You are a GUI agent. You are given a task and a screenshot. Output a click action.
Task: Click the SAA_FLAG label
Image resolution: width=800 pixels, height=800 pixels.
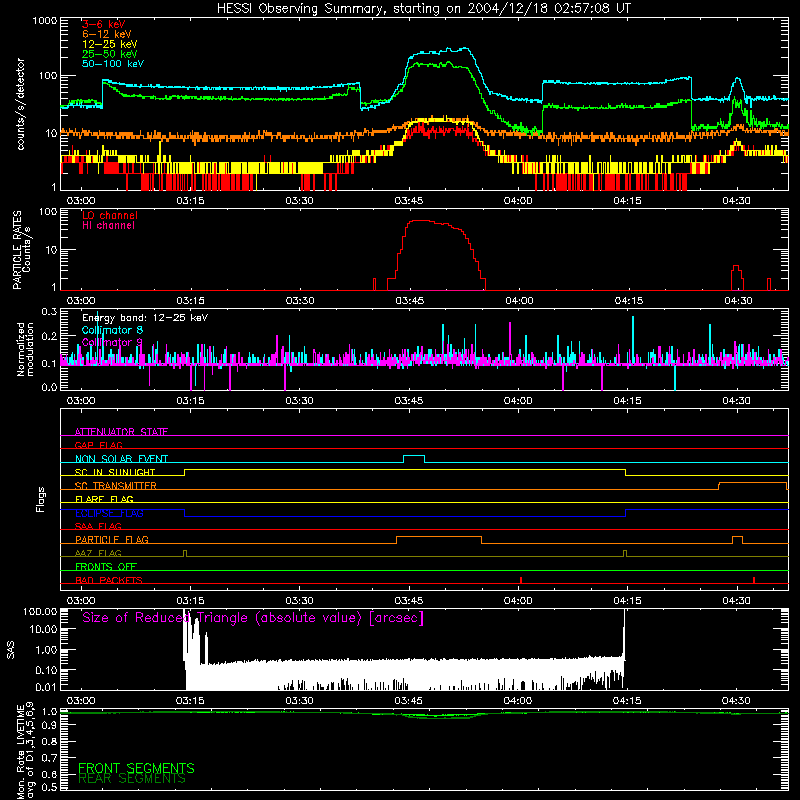tap(98, 526)
